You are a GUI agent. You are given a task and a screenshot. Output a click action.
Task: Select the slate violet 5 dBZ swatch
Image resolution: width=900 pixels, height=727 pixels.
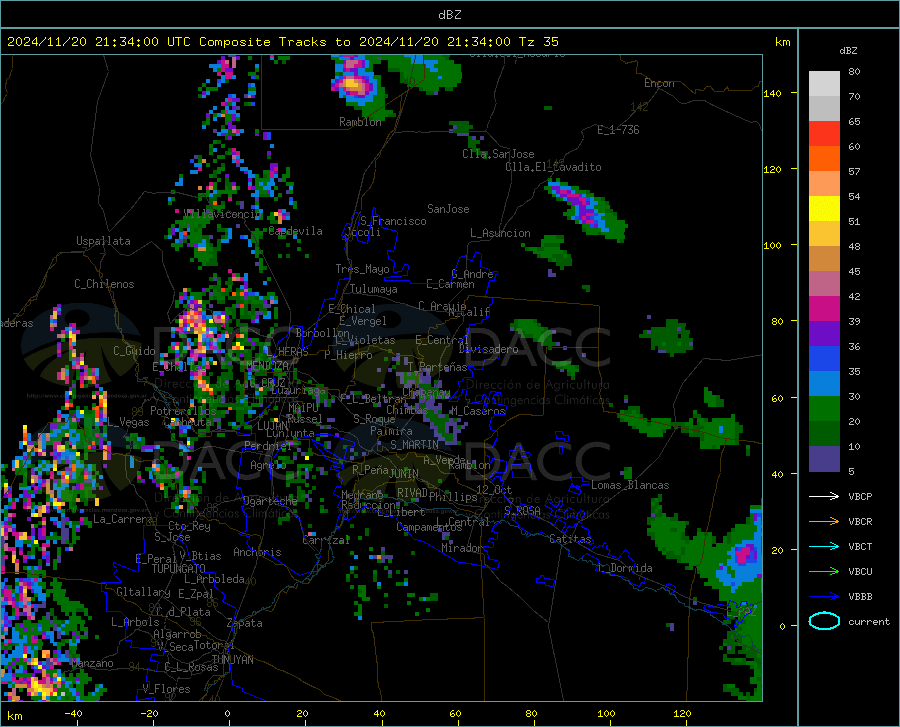click(824, 459)
